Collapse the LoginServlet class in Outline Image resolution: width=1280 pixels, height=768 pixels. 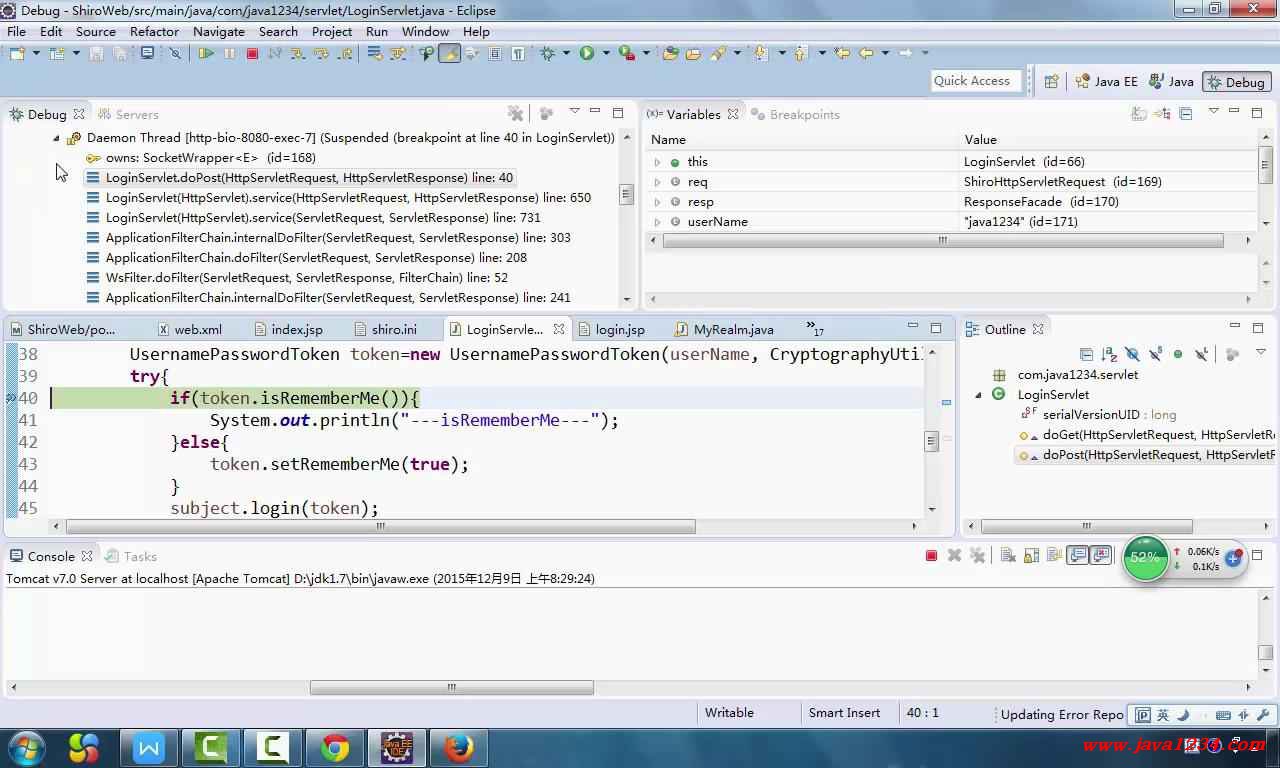point(979,395)
